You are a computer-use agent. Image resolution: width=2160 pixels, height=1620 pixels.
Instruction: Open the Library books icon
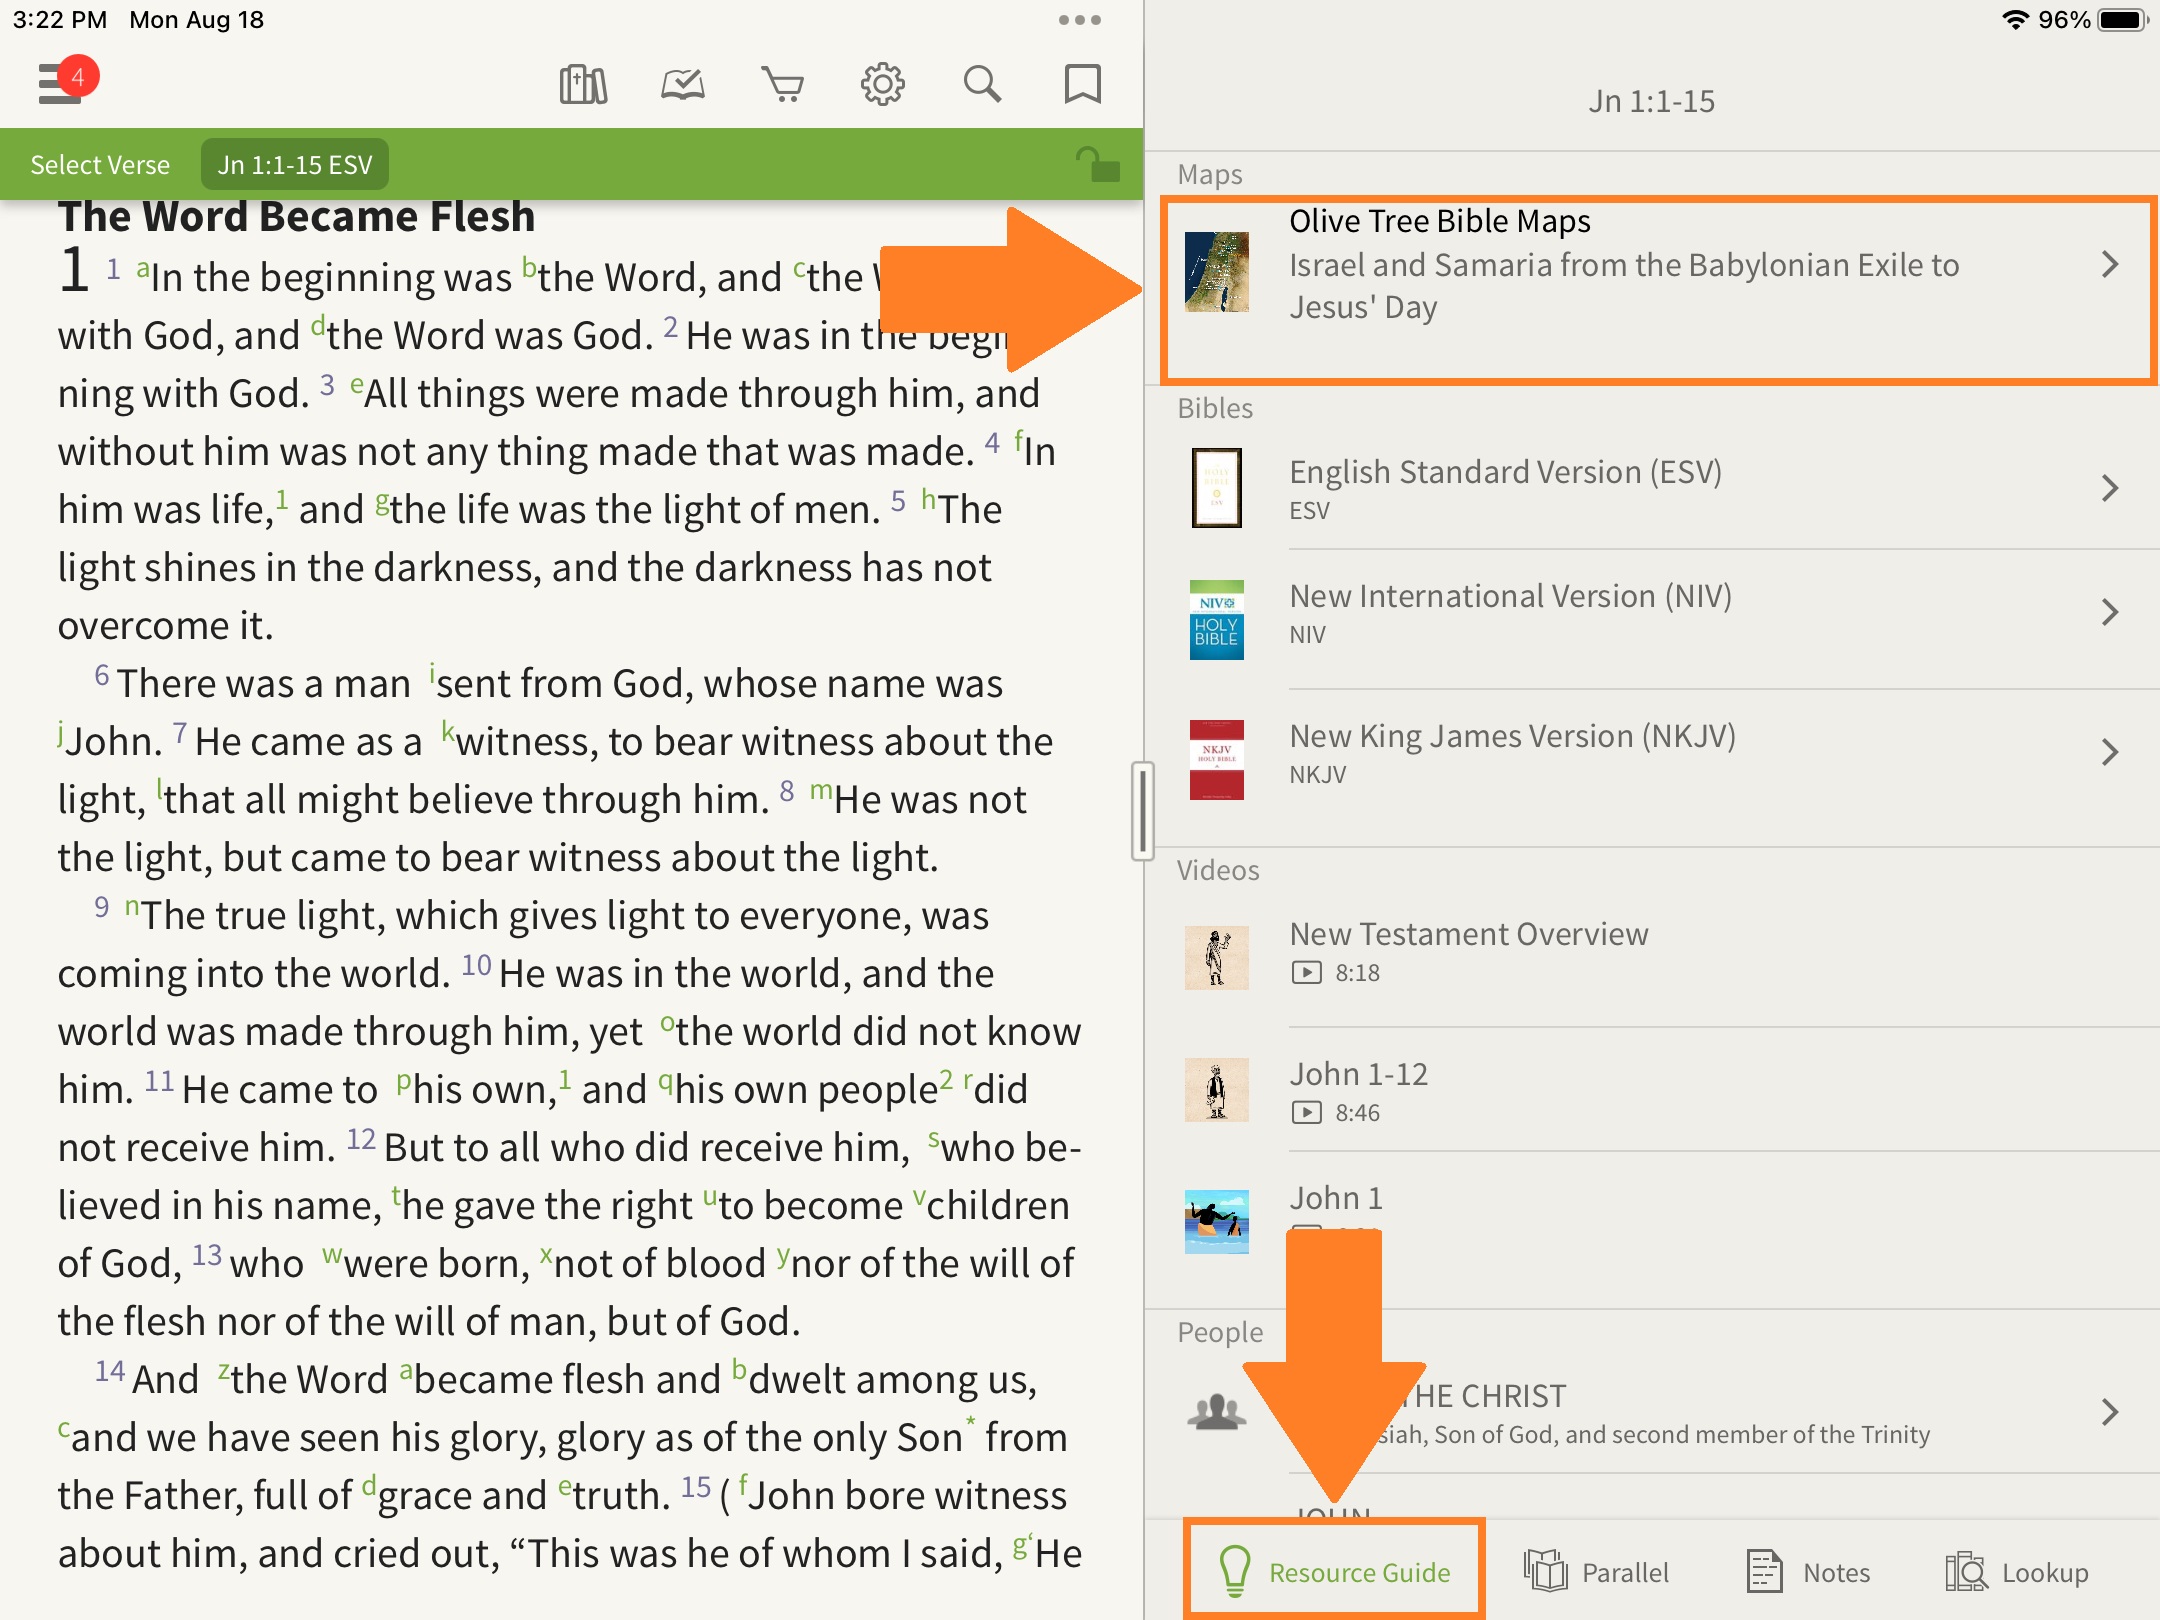click(x=583, y=84)
